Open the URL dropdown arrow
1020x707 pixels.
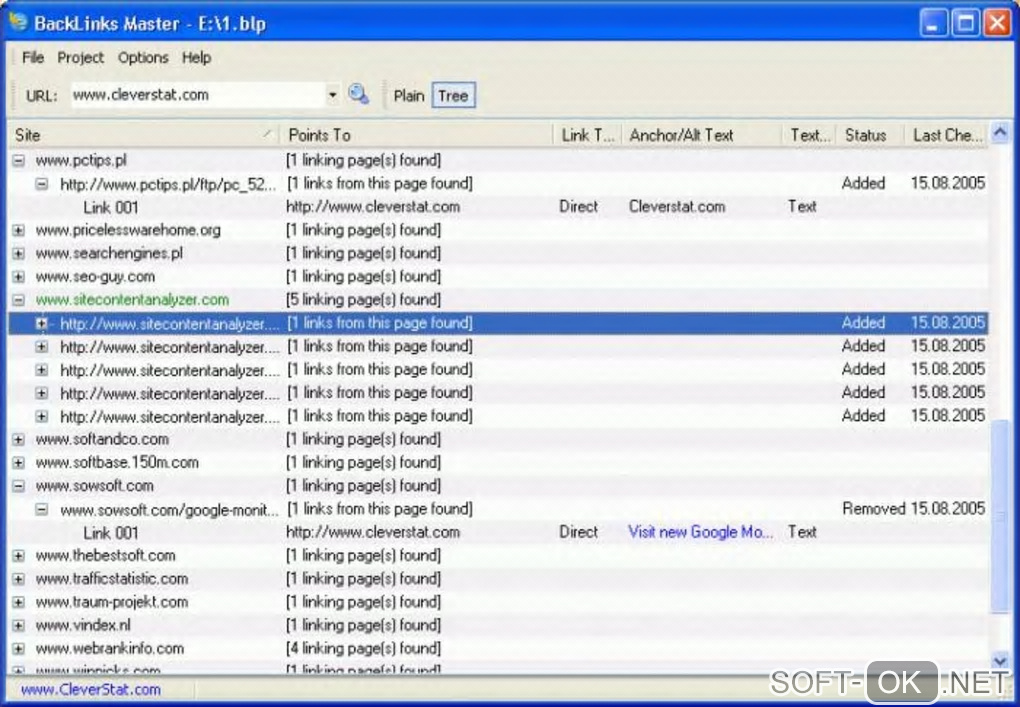coord(332,95)
